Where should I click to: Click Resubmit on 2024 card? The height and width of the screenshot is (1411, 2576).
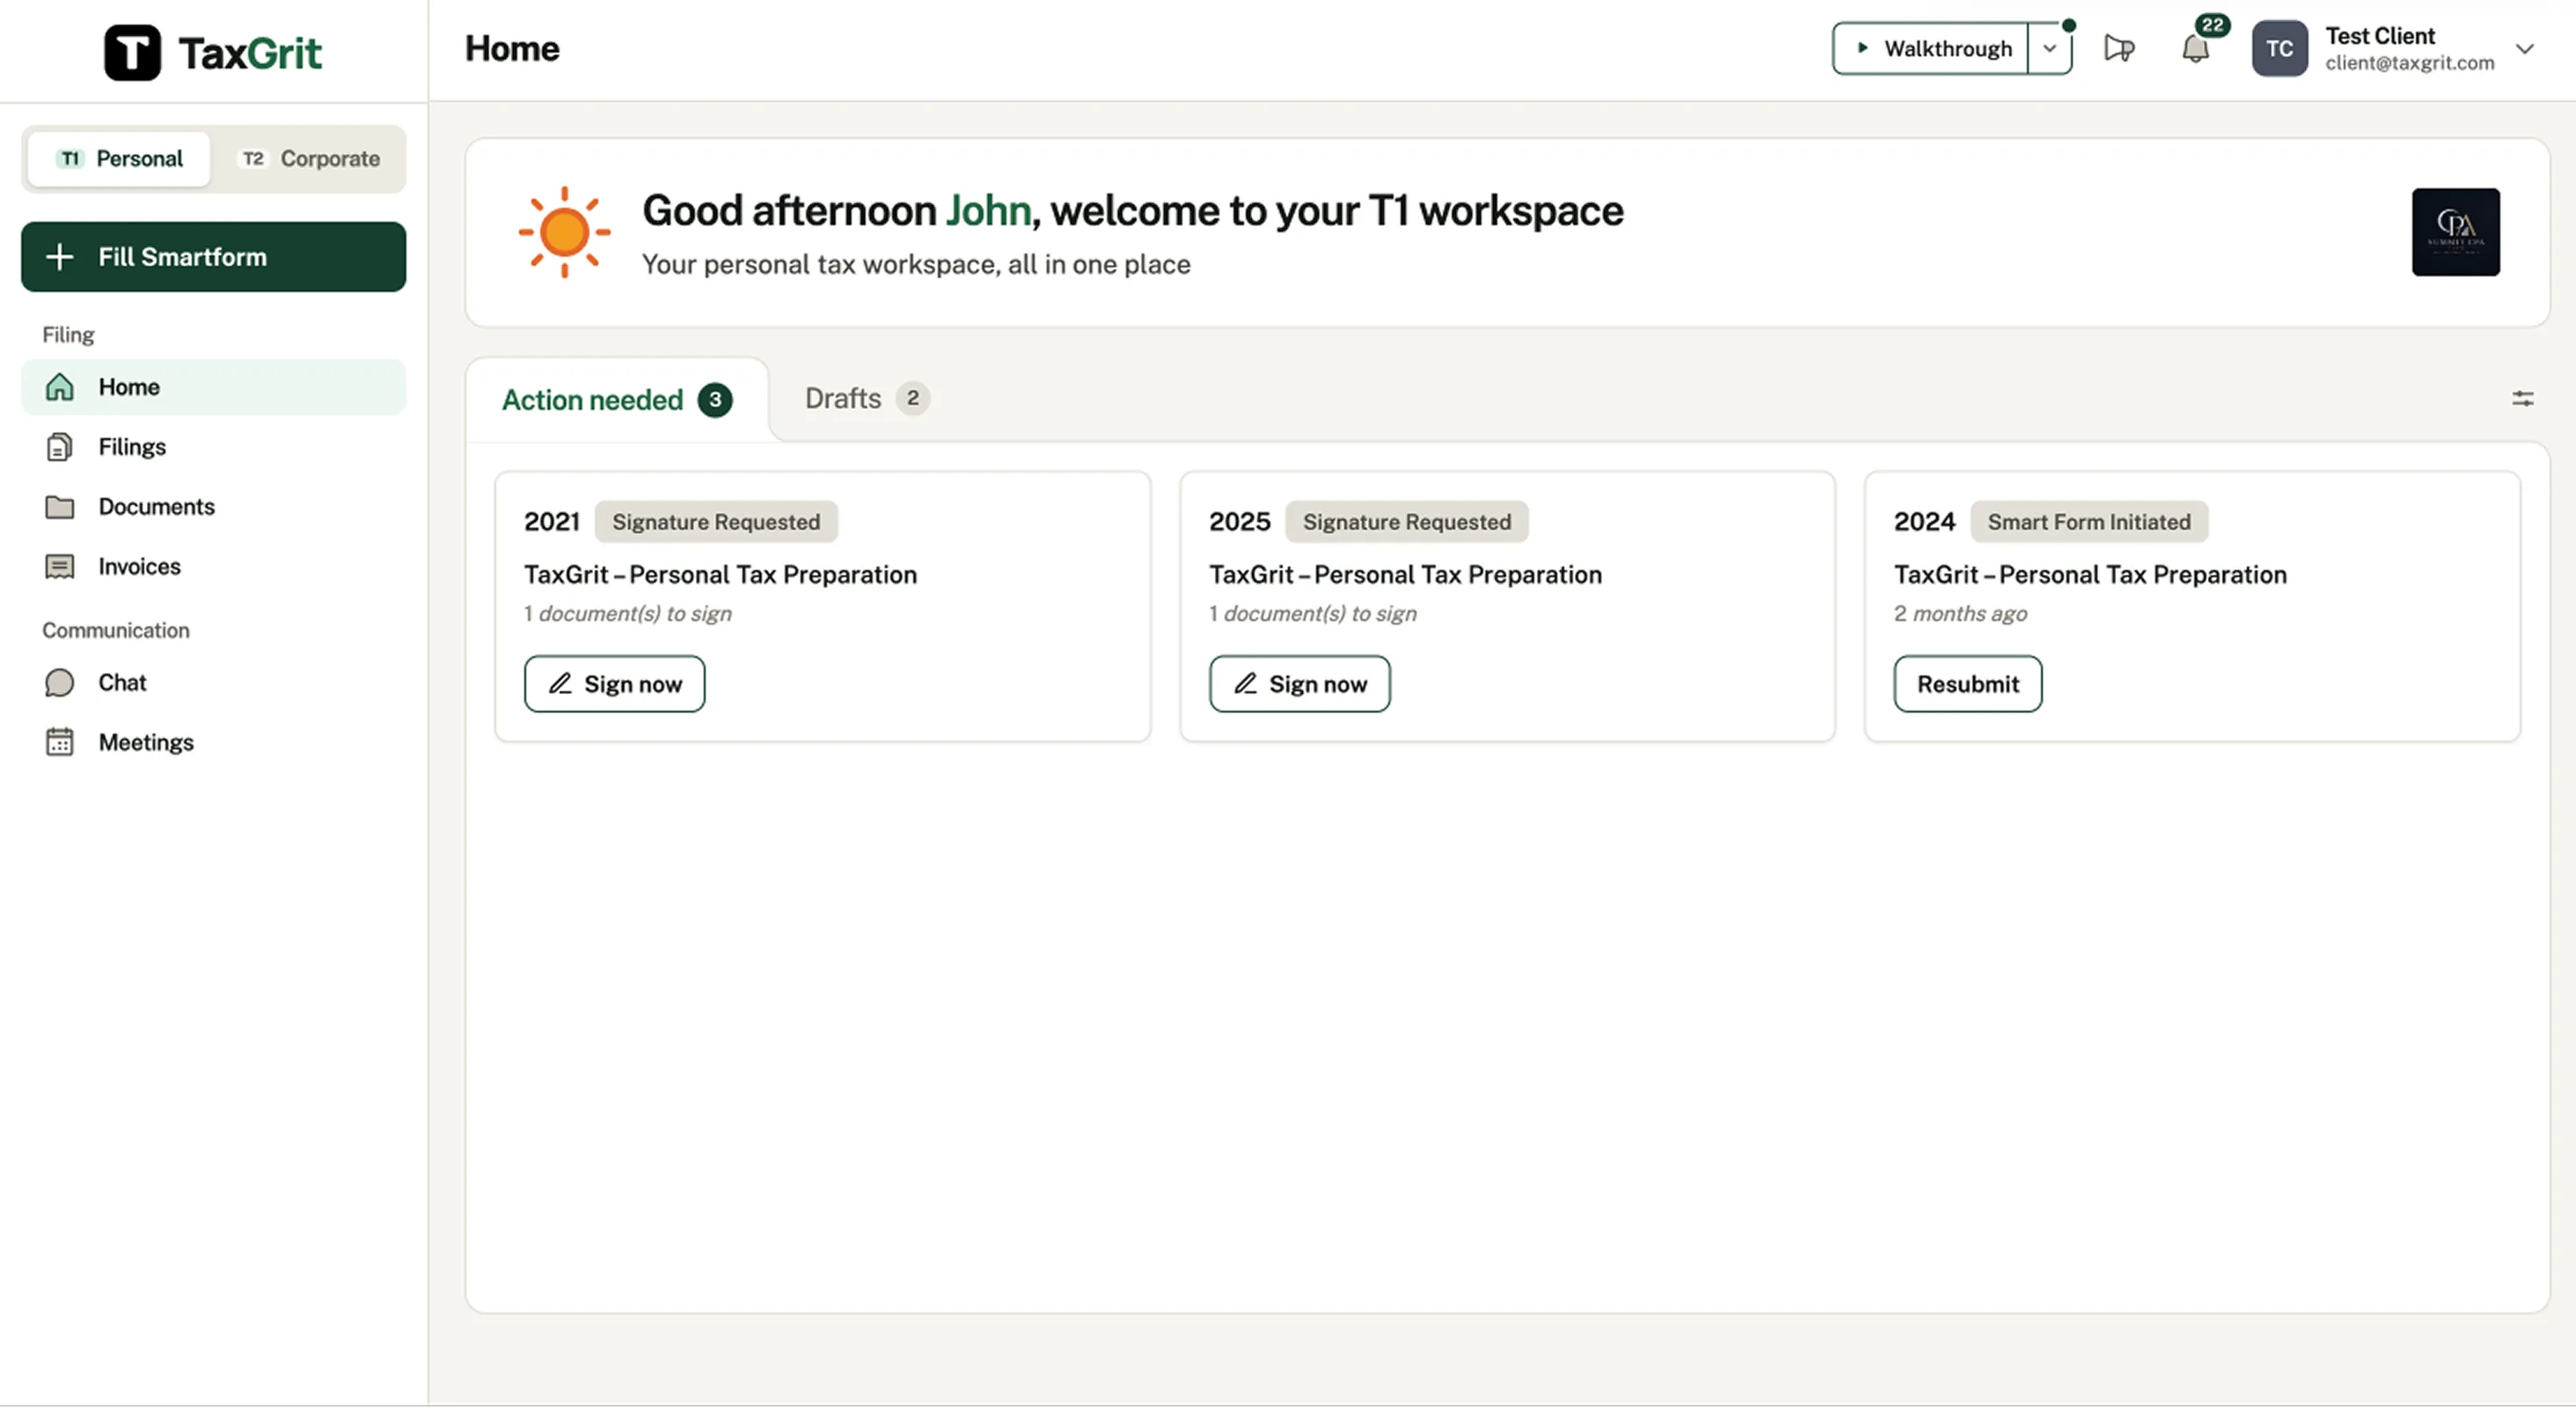point(1967,684)
